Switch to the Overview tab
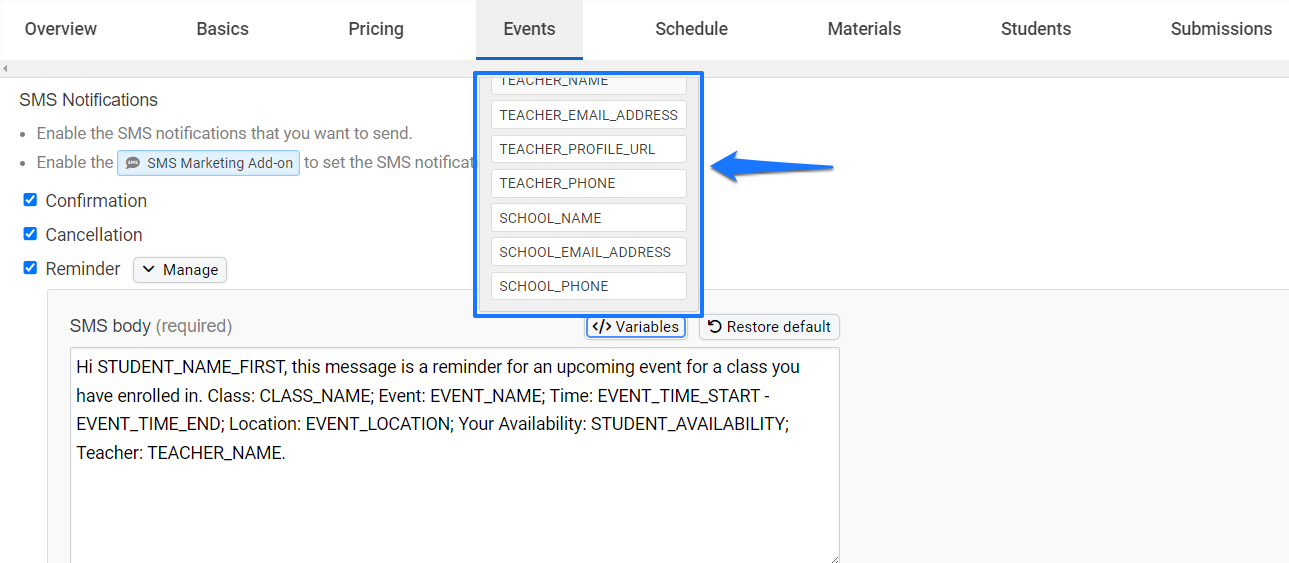Image resolution: width=1289 pixels, height=563 pixels. point(61,29)
